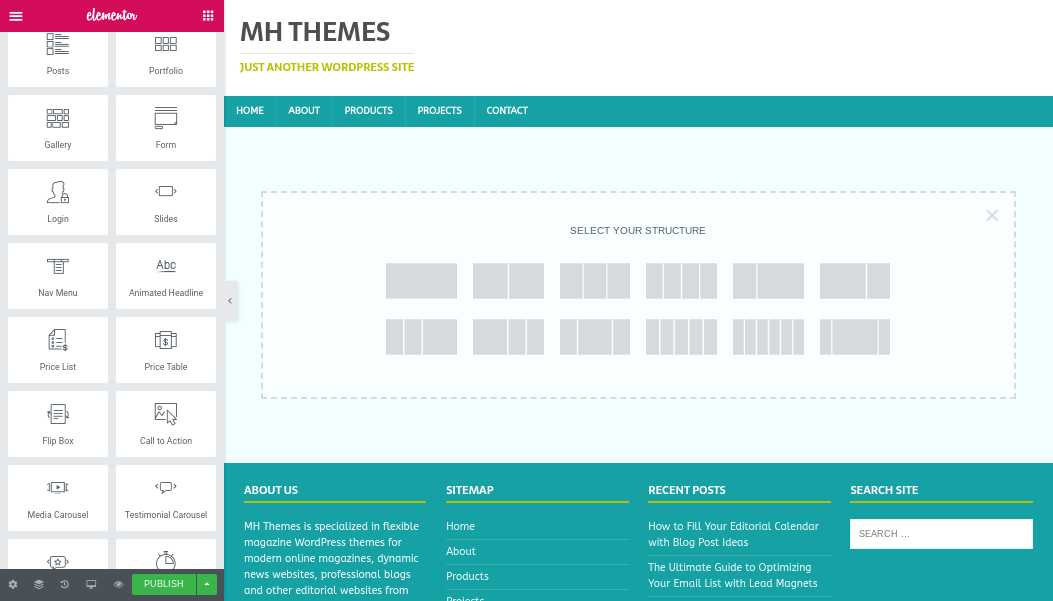Open the Projects nav menu item
1053x601 pixels.
440,111
